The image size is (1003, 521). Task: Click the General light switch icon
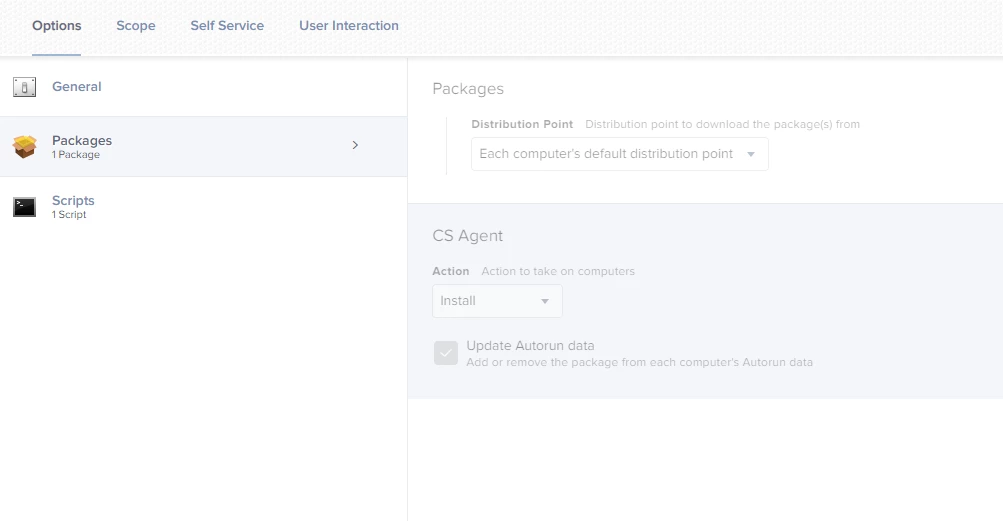click(x=24, y=87)
